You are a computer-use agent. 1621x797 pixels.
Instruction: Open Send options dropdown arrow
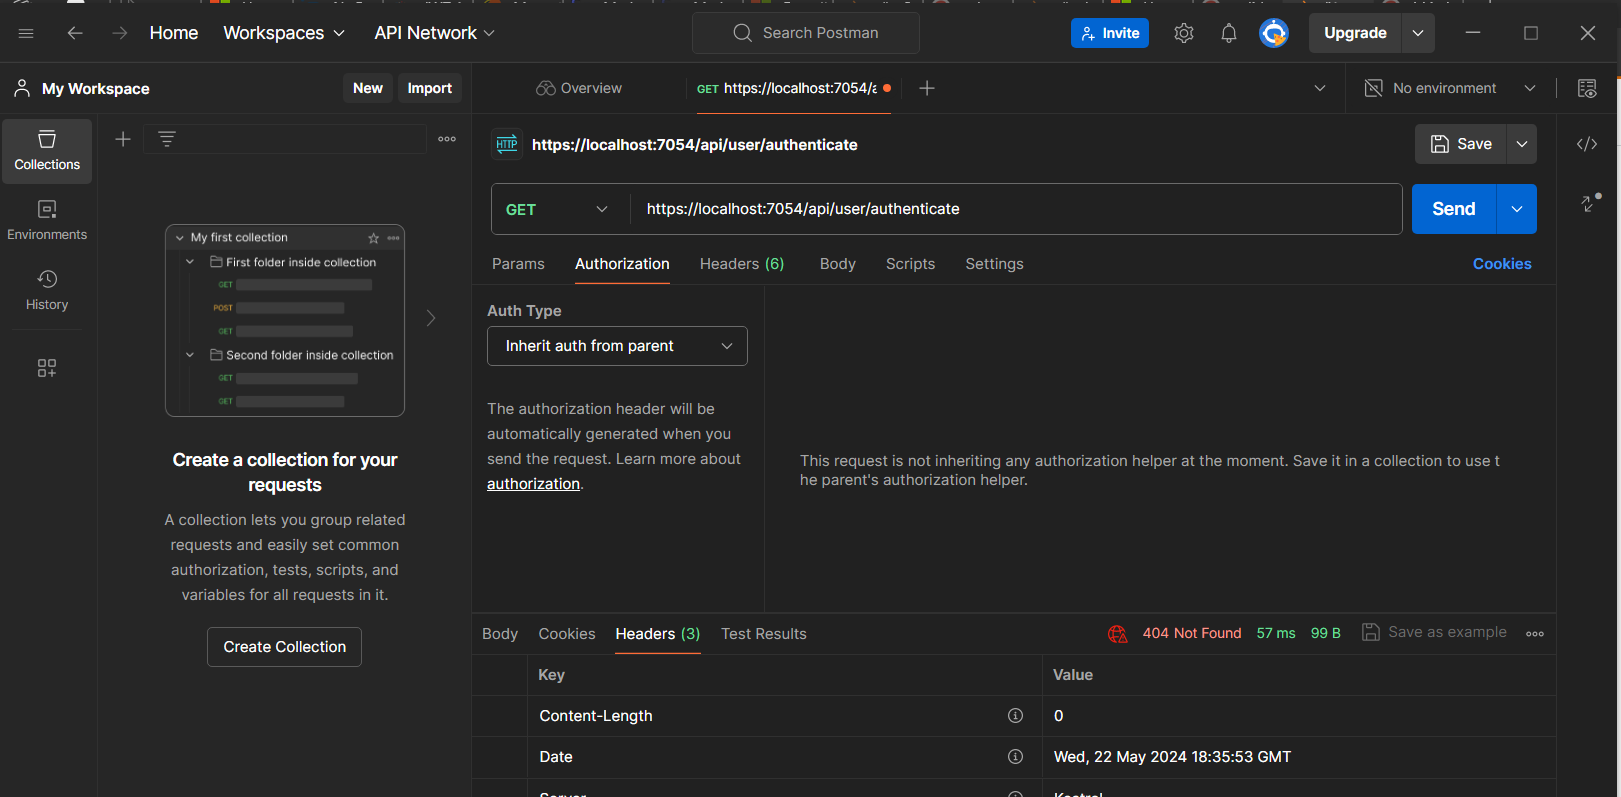pos(1517,209)
